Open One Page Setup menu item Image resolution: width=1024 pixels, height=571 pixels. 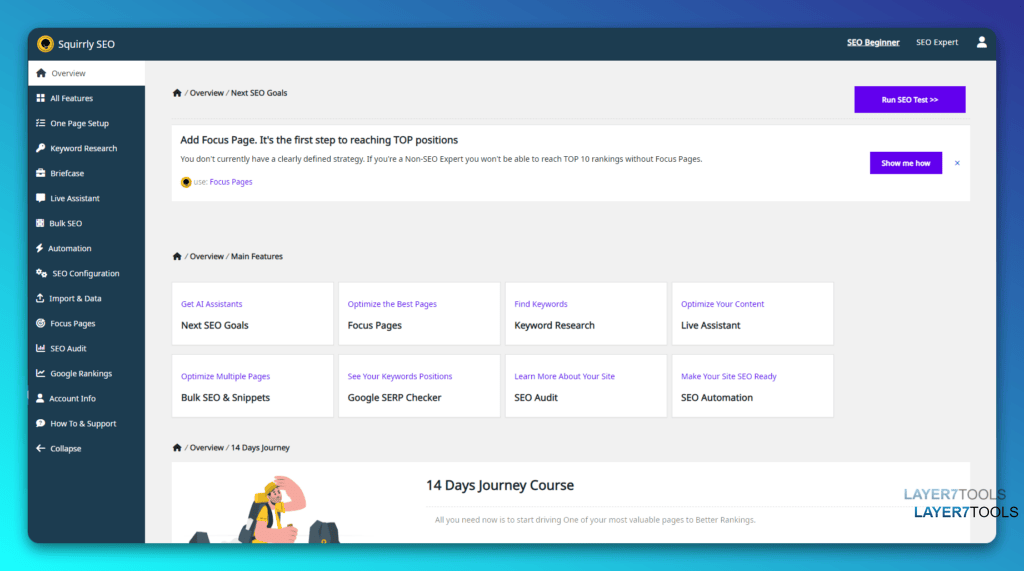pyautogui.click(x=86, y=123)
